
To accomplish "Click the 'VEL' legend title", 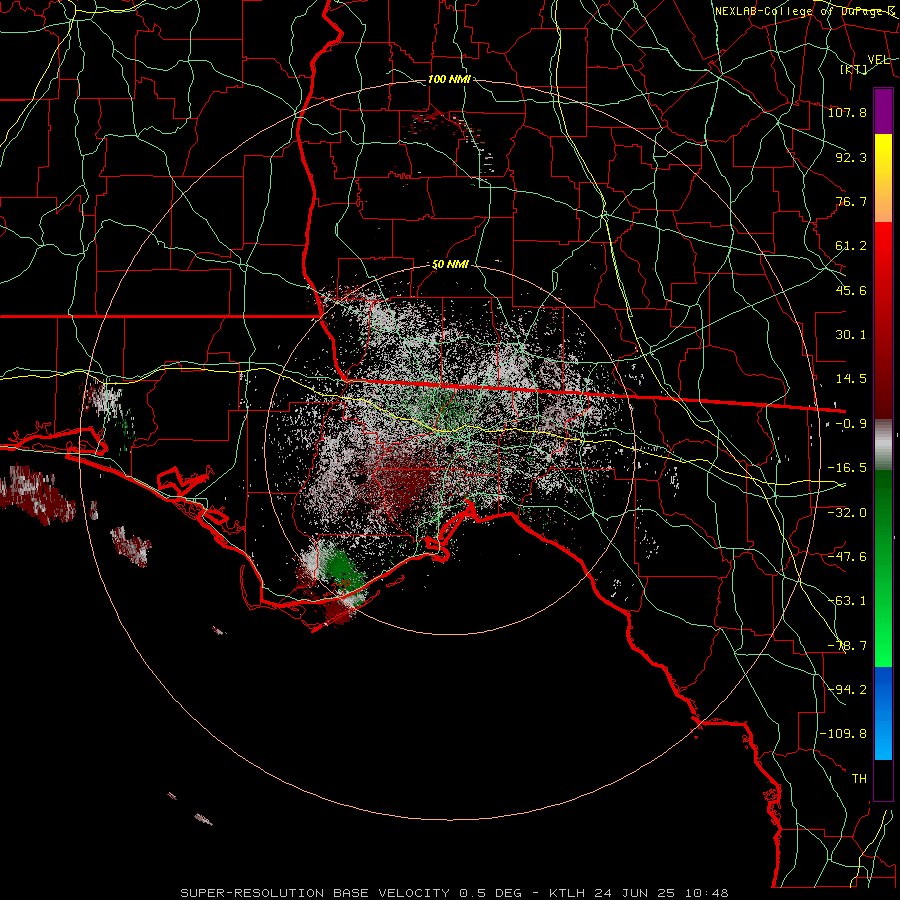I will point(878,60).
